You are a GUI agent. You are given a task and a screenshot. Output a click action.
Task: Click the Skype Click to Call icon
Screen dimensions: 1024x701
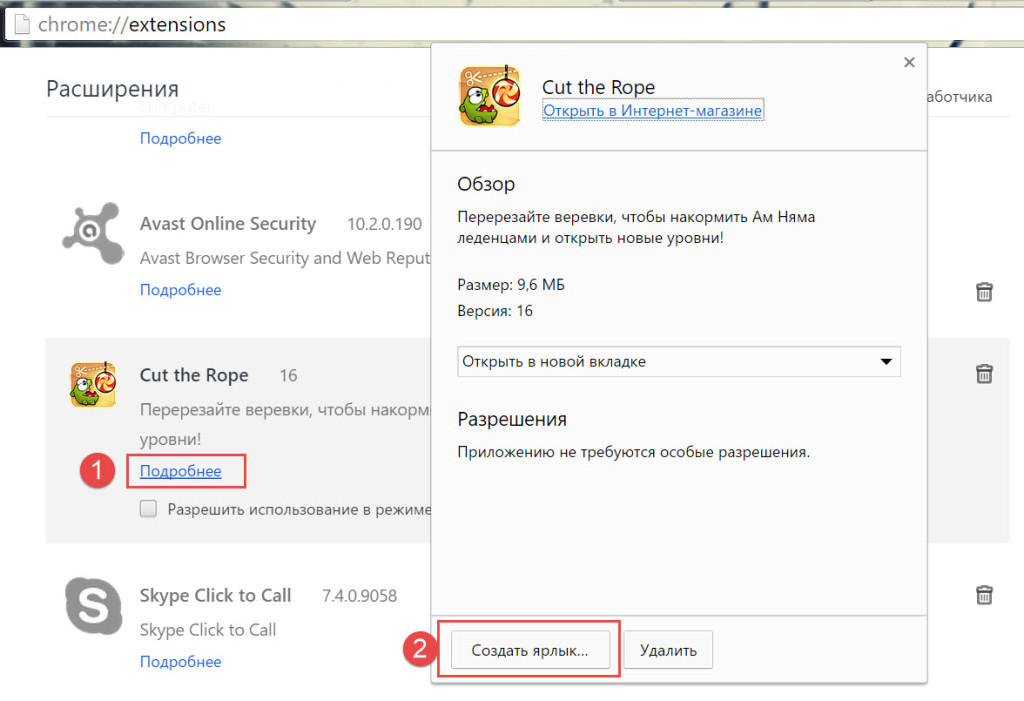pyautogui.click(x=93, y=606)
